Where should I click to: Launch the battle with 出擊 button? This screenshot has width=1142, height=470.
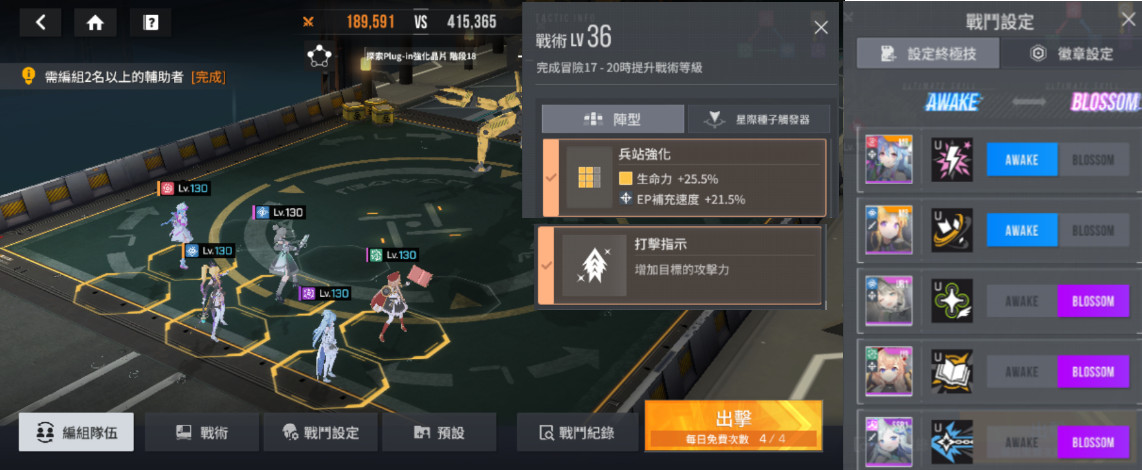click(733, 425)
